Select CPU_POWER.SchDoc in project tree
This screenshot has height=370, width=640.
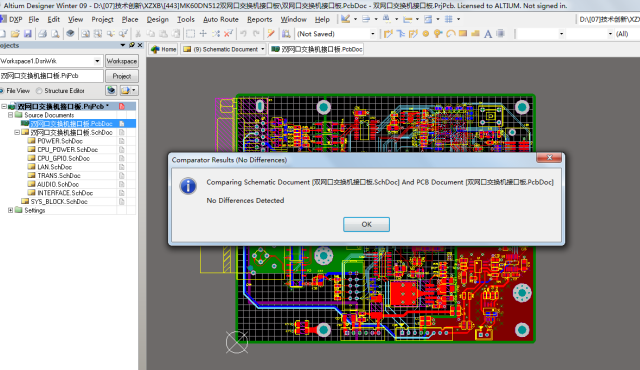pos(68,150)
